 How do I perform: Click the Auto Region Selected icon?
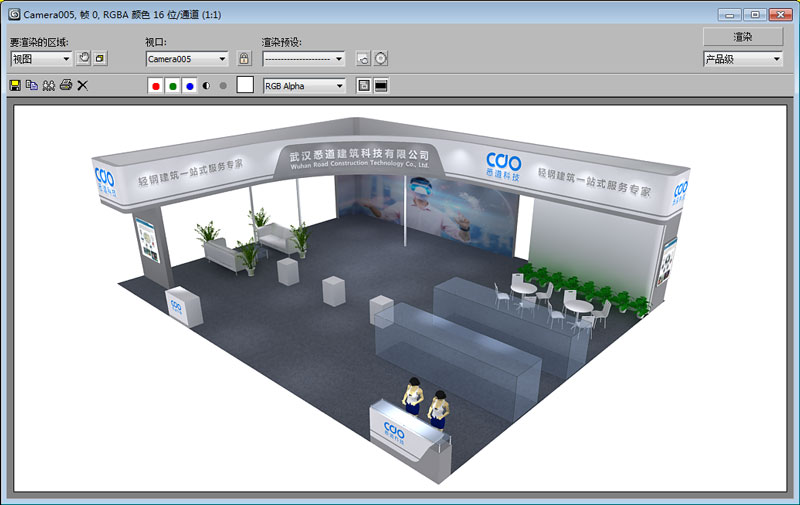(x=101, y=59)
